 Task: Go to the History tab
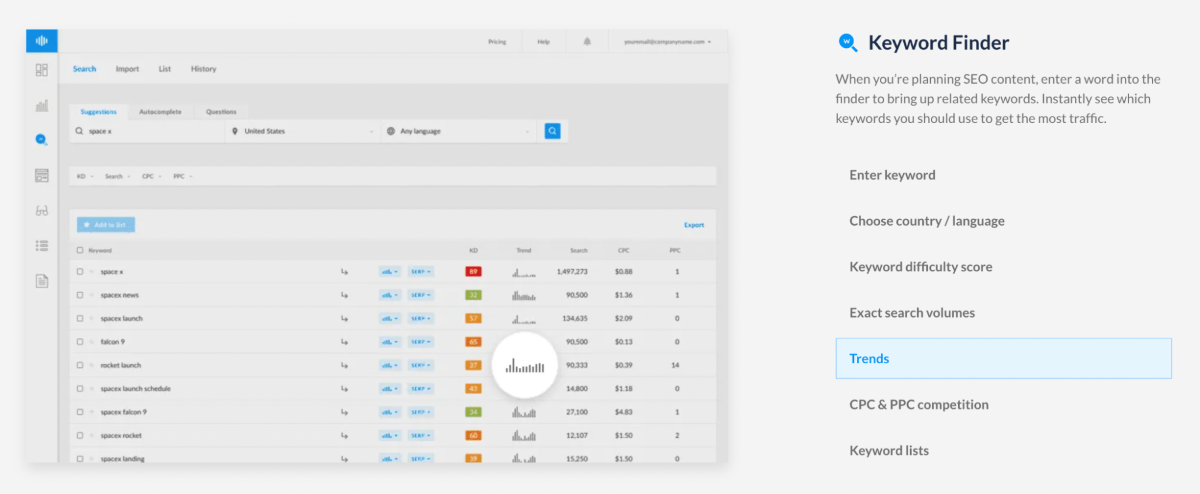click(x=203, y=69)
